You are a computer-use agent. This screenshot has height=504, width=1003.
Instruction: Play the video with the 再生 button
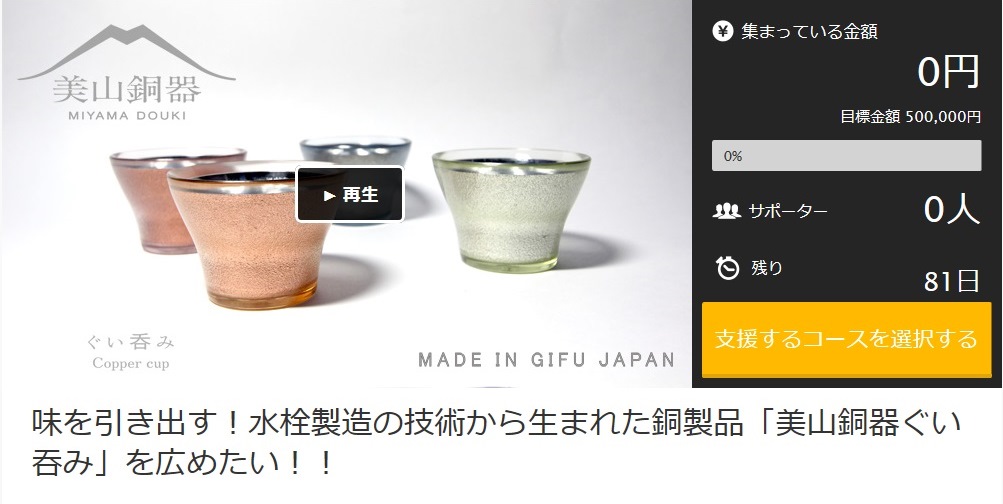point(349,194)
